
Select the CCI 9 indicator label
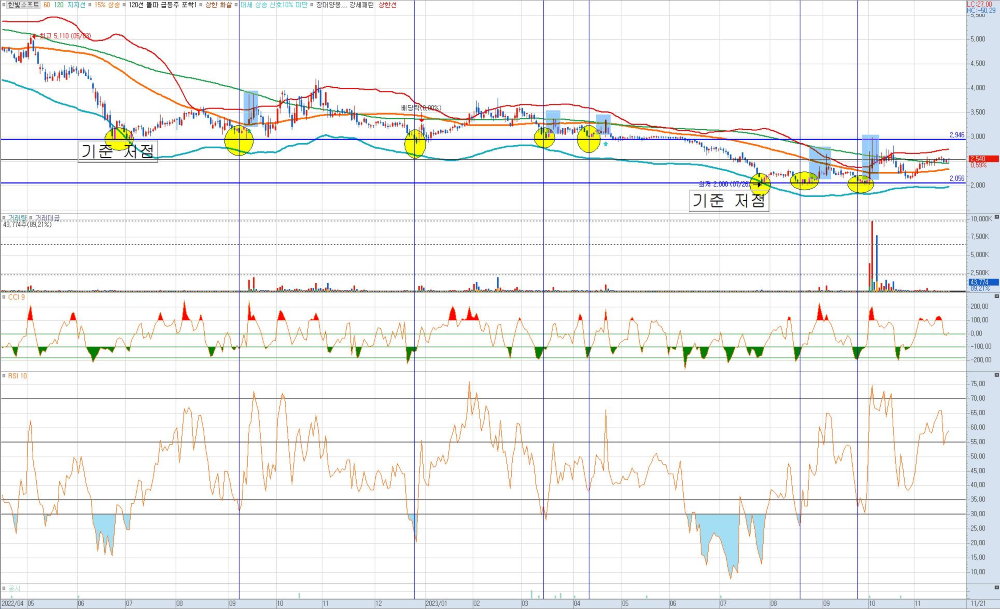click(16, 297)
